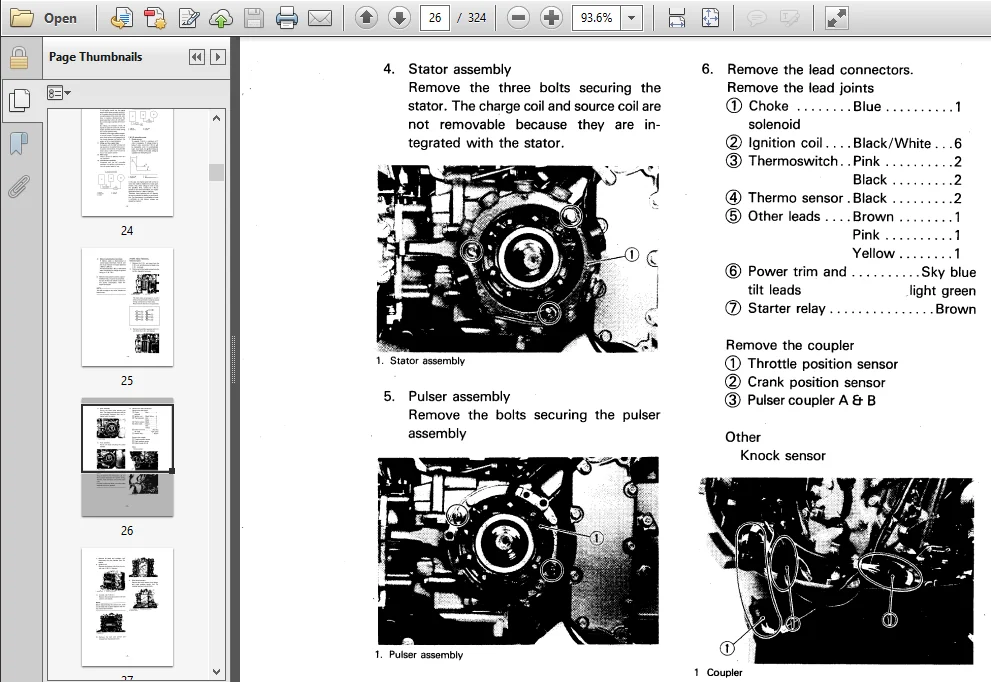This screenshot has width=991, height=682.
Task: Open the zoom level dropdown arrow
Action: (x=631, y=18)
